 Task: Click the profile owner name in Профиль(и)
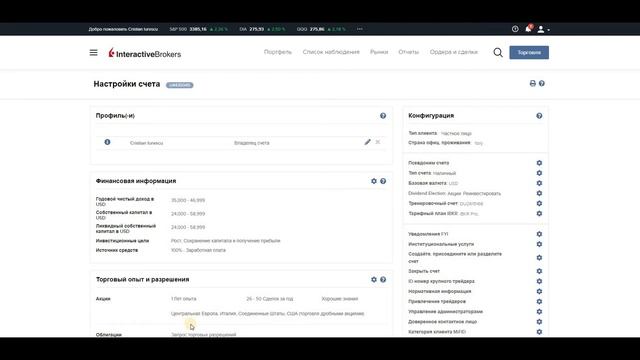pyautogui.click(x=146, y=143)
